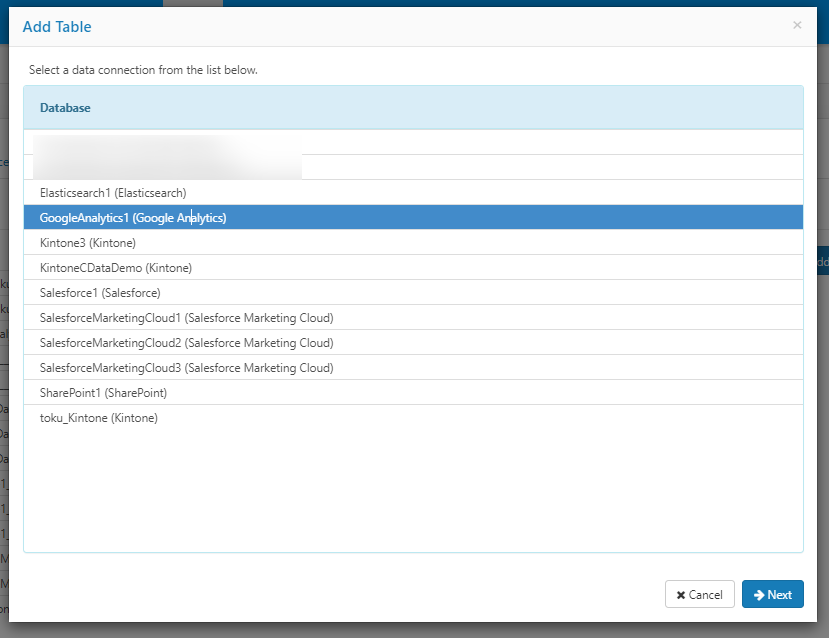Select SharePoint1 (SharePoint) connection

[413, 393]
